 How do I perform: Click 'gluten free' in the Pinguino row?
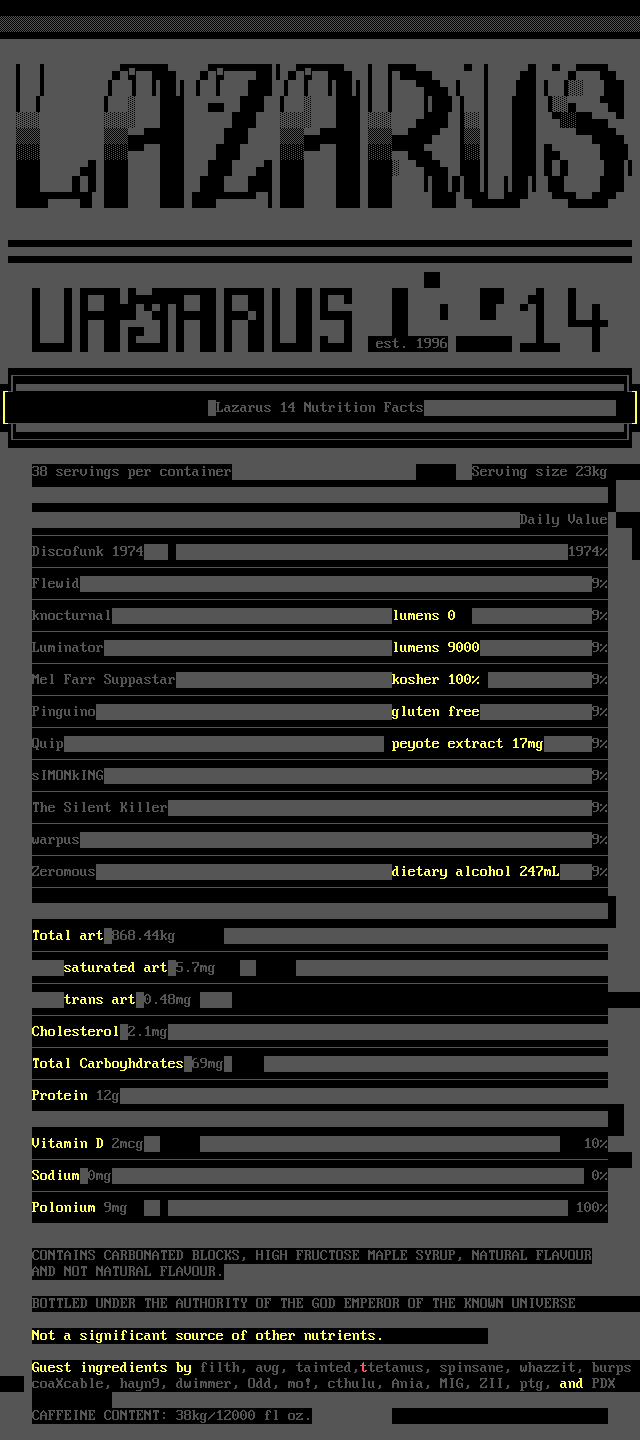point(436,711)
